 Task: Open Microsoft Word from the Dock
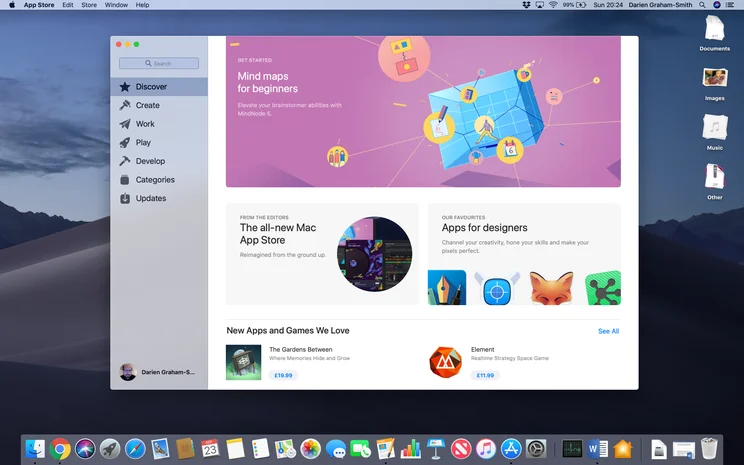point(597,449)
